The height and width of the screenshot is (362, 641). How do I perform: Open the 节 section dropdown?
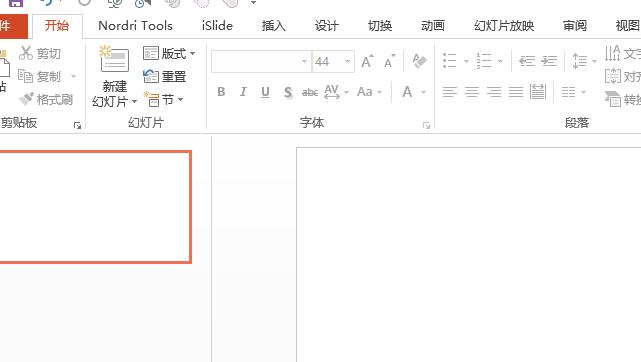pos(163,99)
